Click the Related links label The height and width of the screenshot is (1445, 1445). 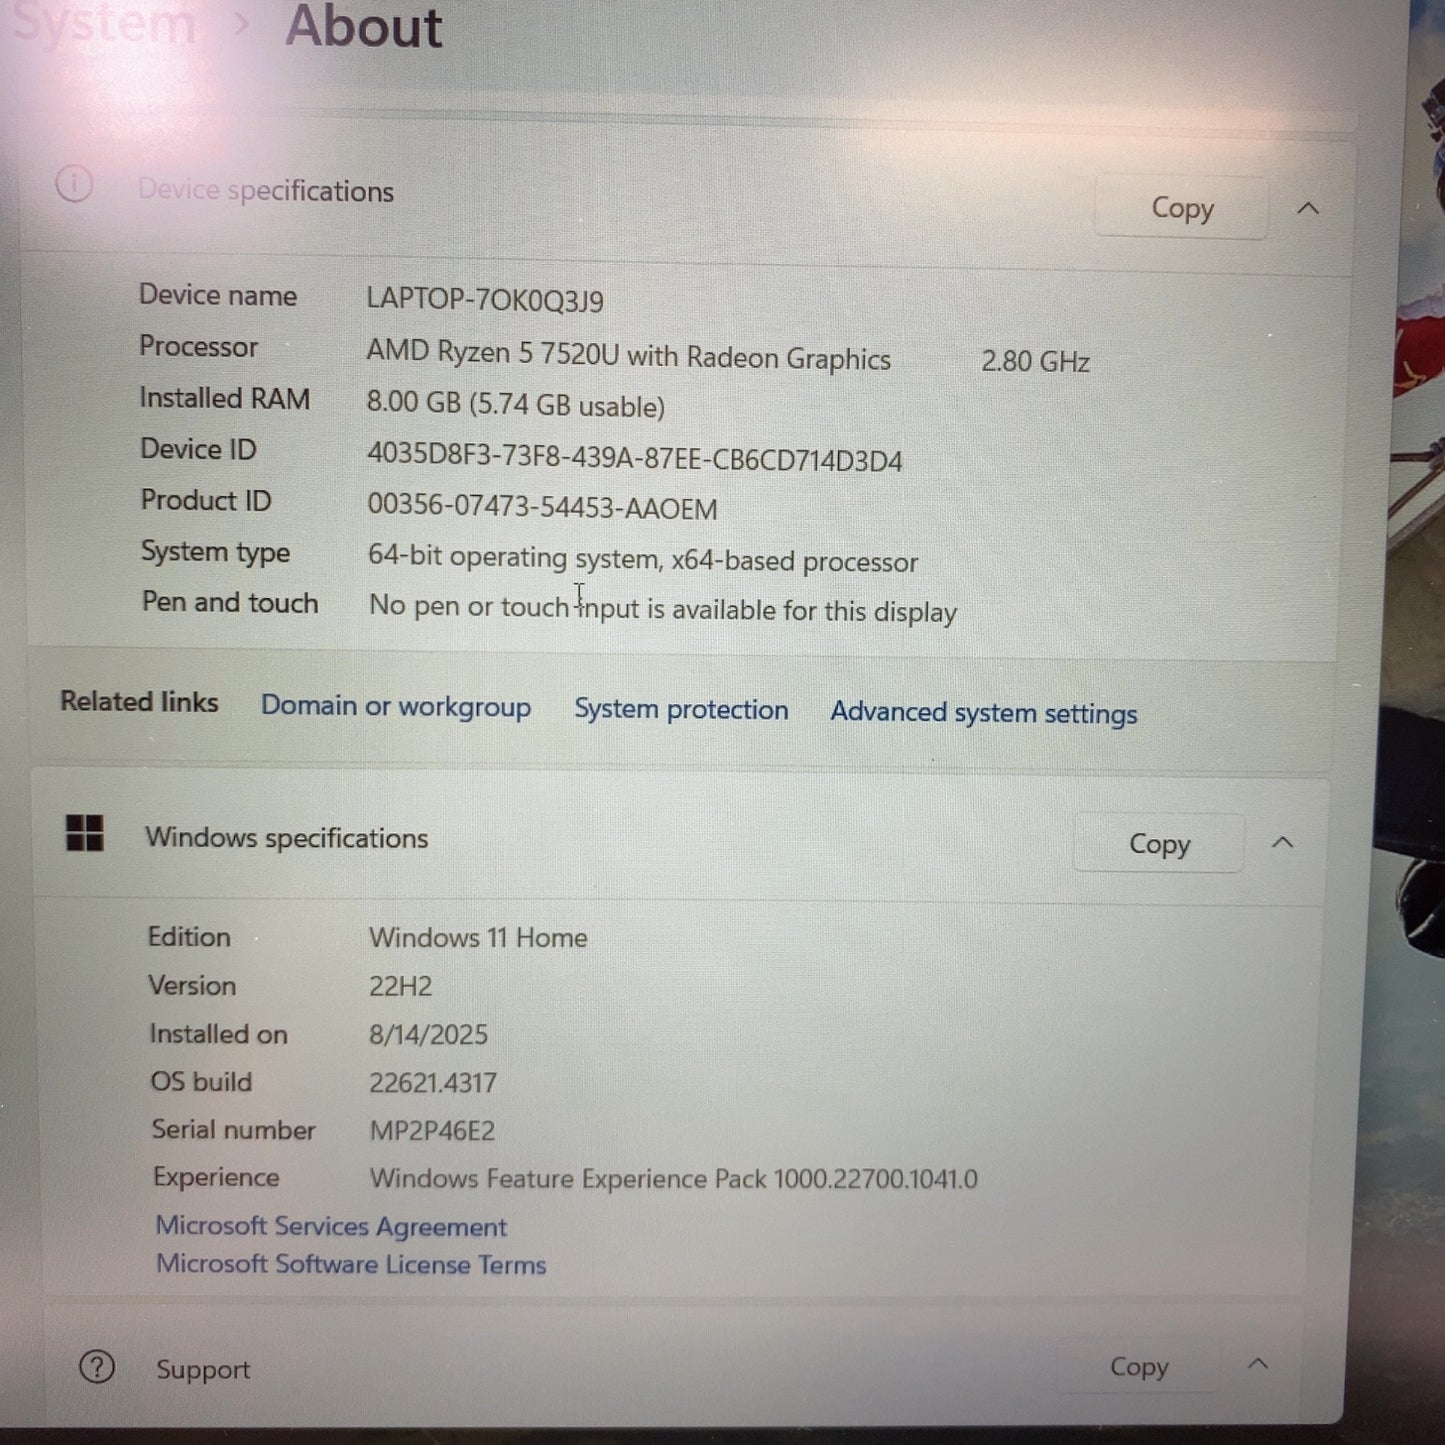click(139, 701)
